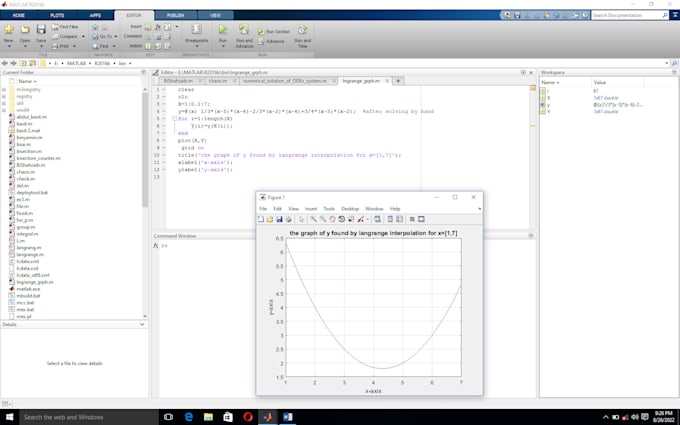Click the Open file icon in Figure 1
This screenshot has width=680, height=425.
point(270,219)
